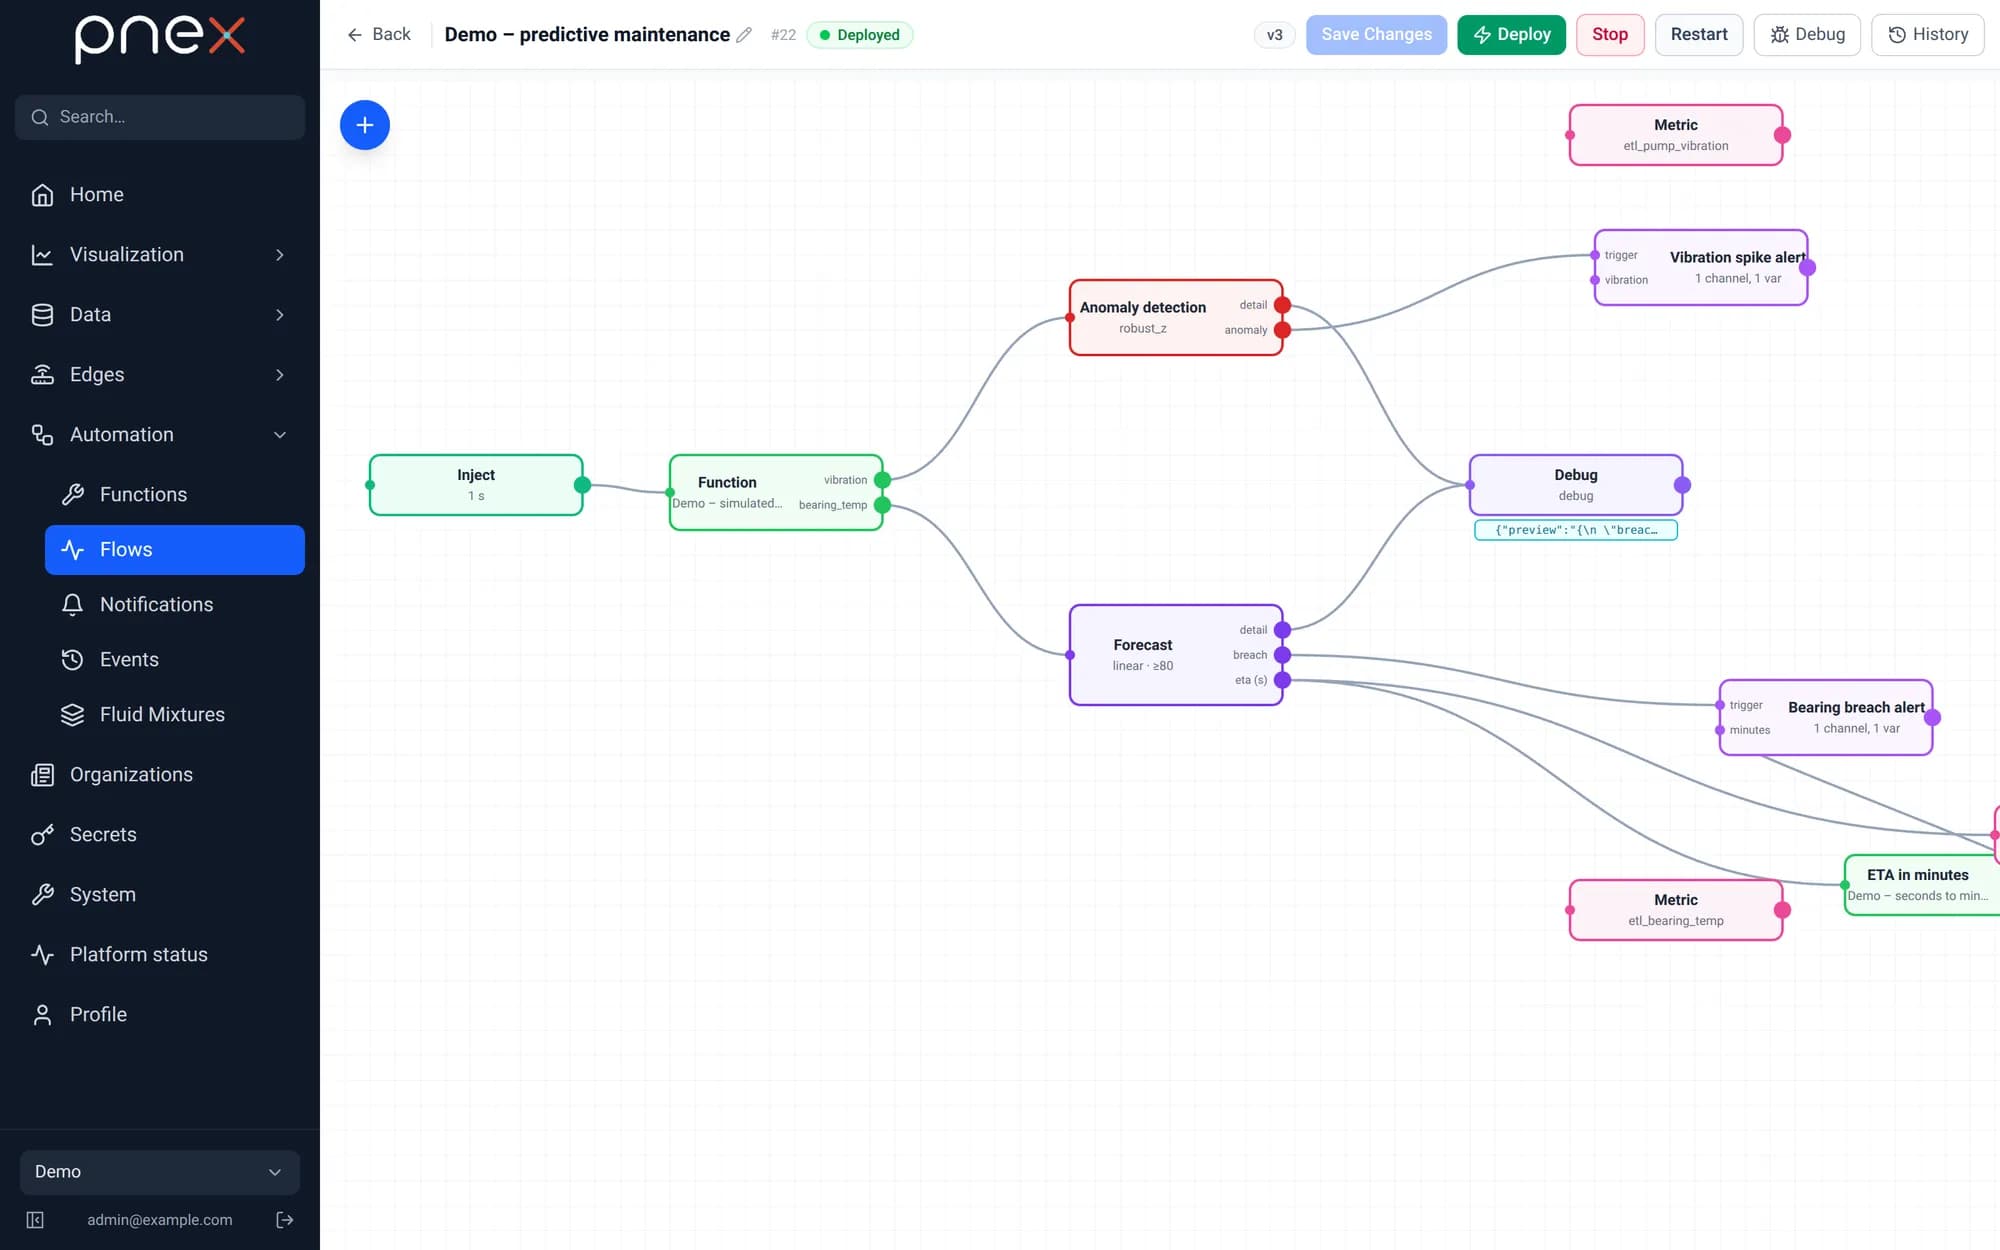Select the Vibration spike alert node
Image resolution: width=2000 pixels, height=1250 pixels.
[1701, 267]
